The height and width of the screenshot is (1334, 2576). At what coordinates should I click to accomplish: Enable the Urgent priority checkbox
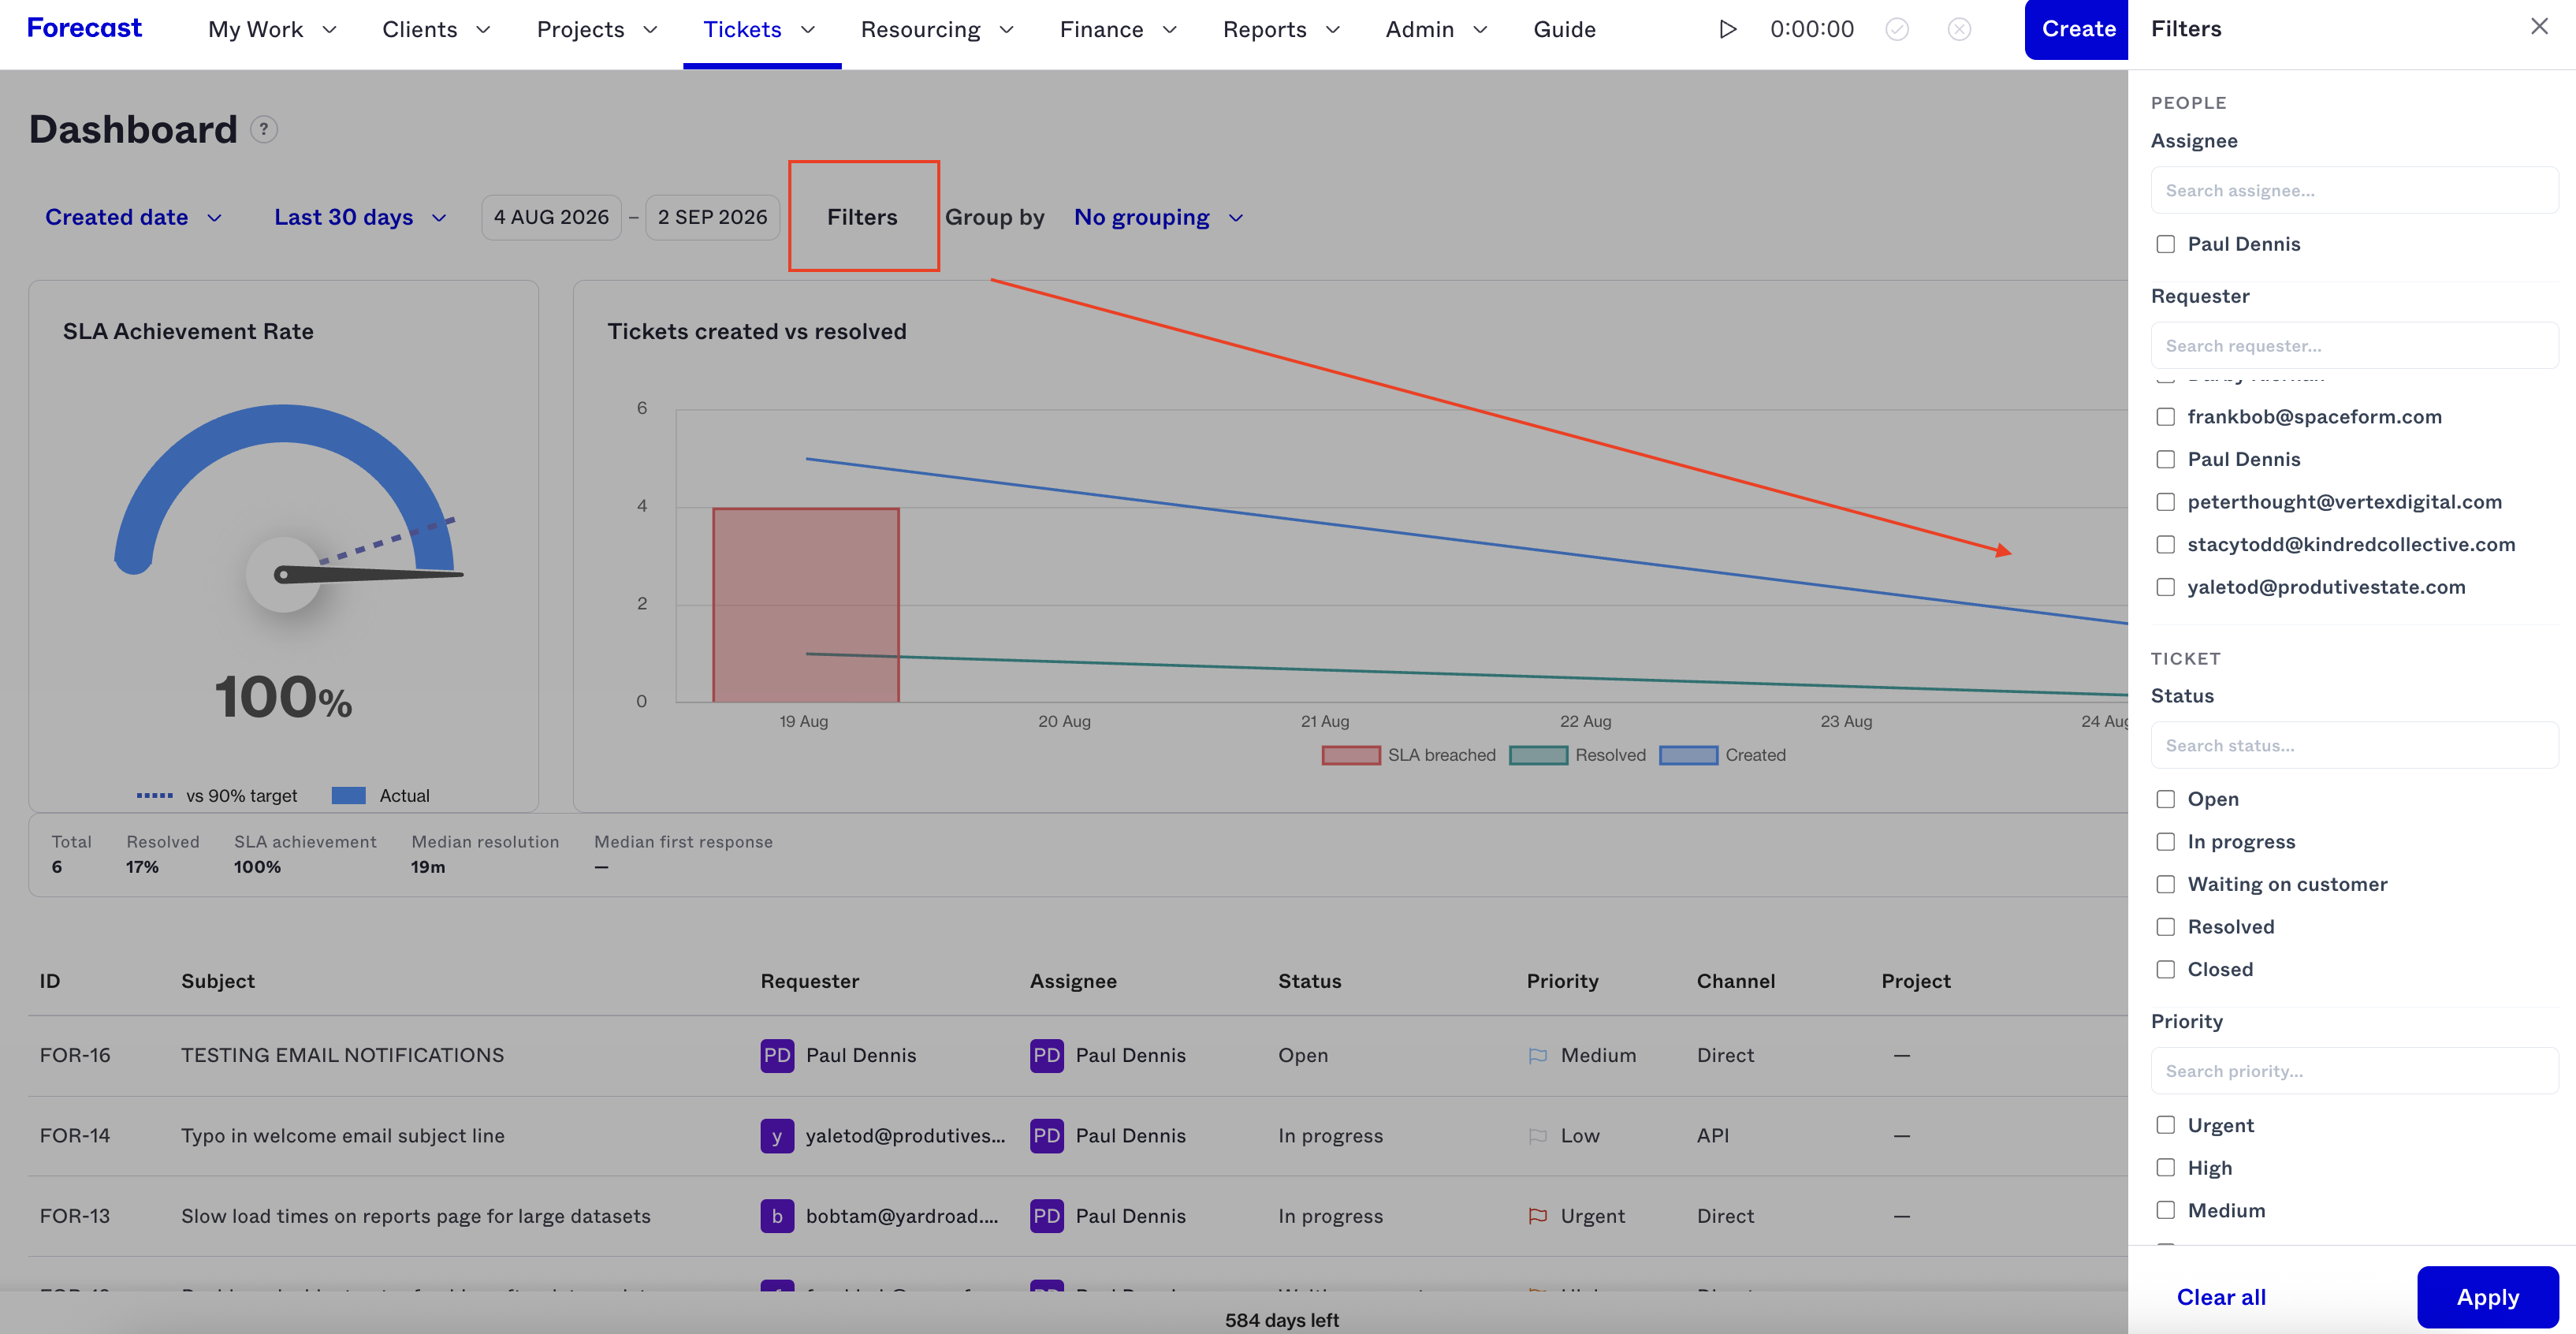point(2165,1125)
